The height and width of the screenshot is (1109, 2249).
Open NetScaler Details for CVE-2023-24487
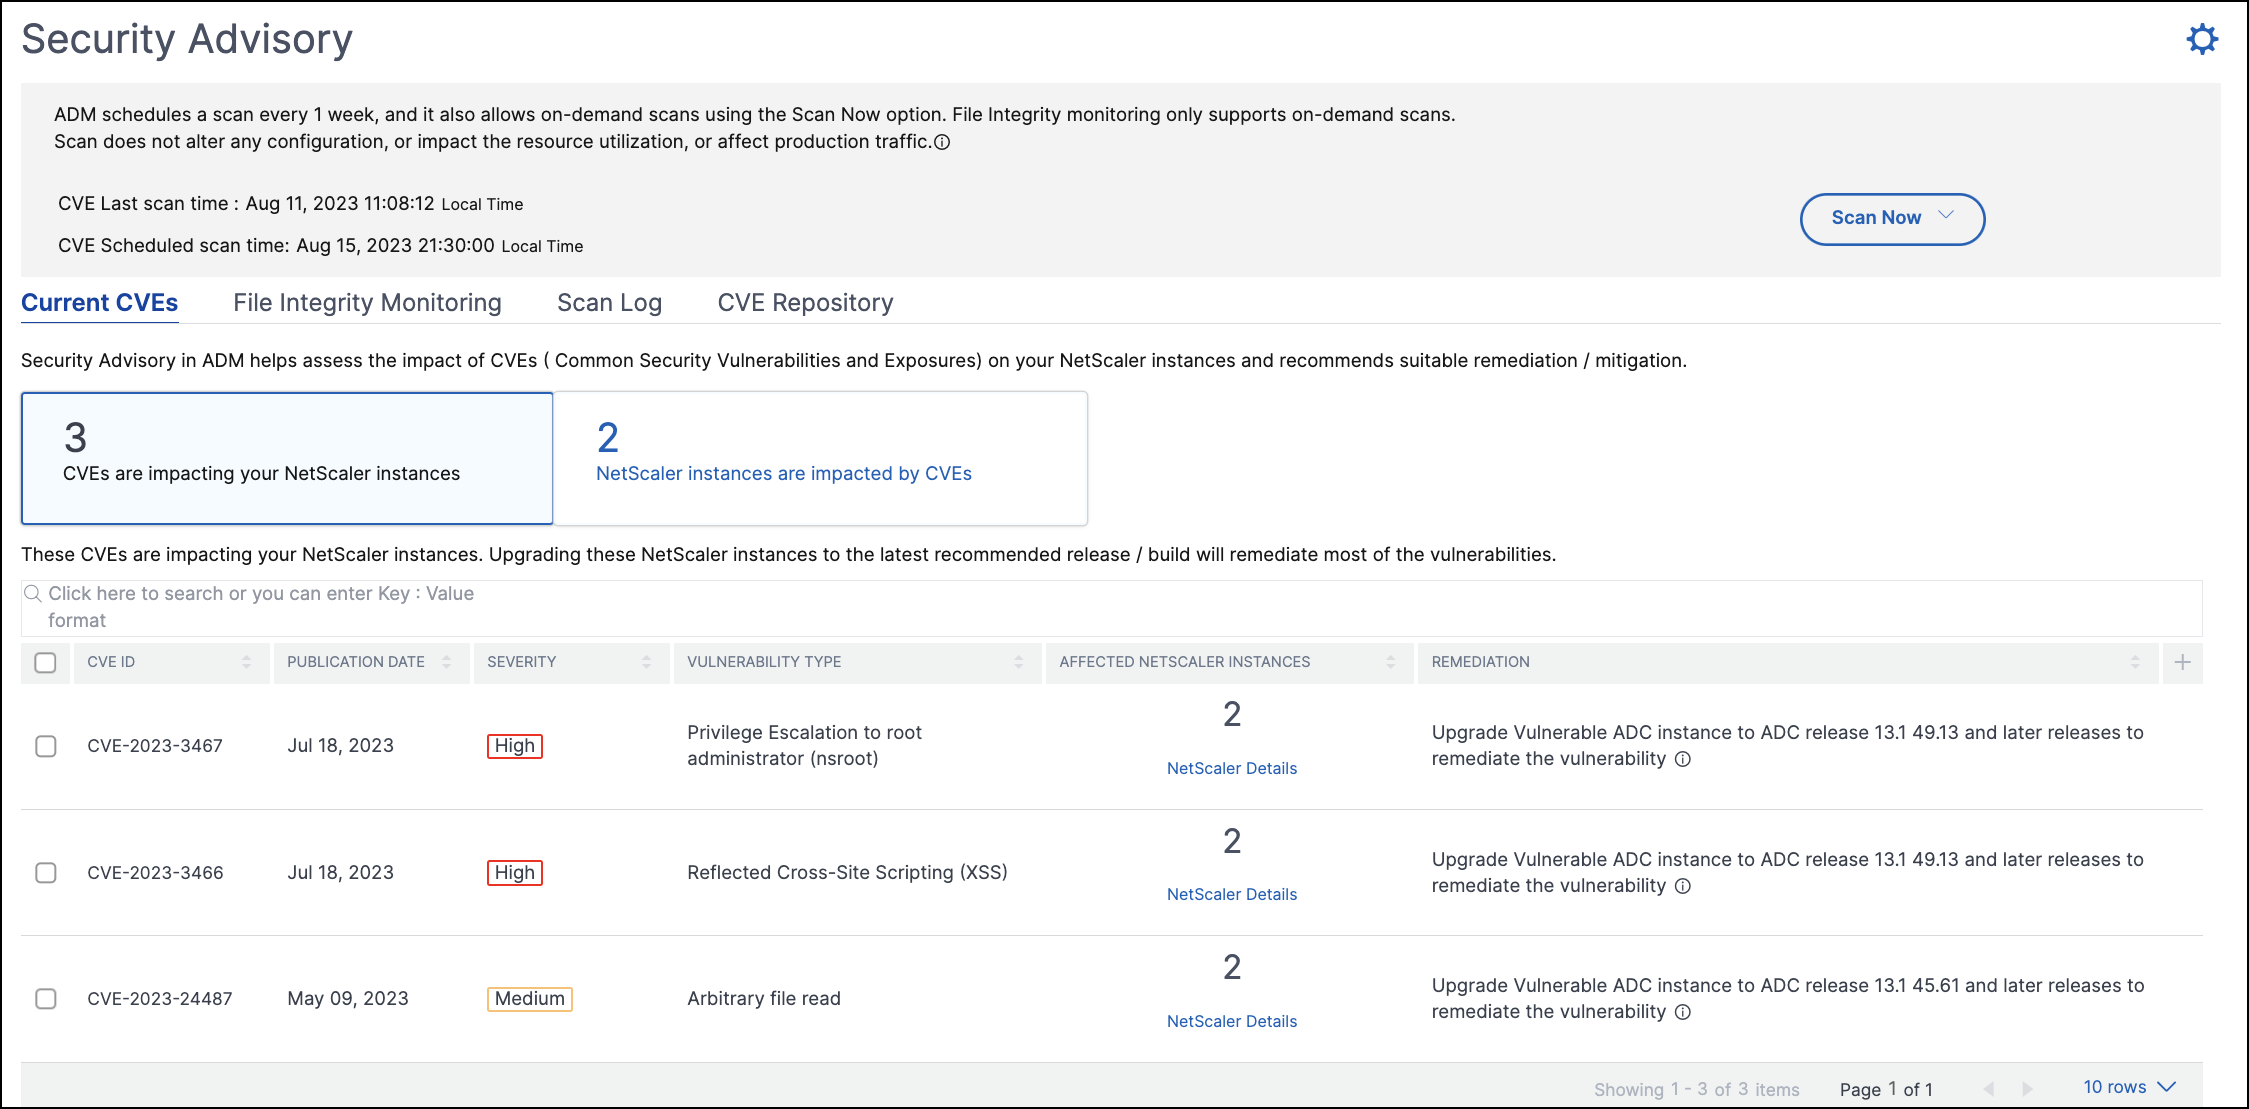coord(1231,1021)
